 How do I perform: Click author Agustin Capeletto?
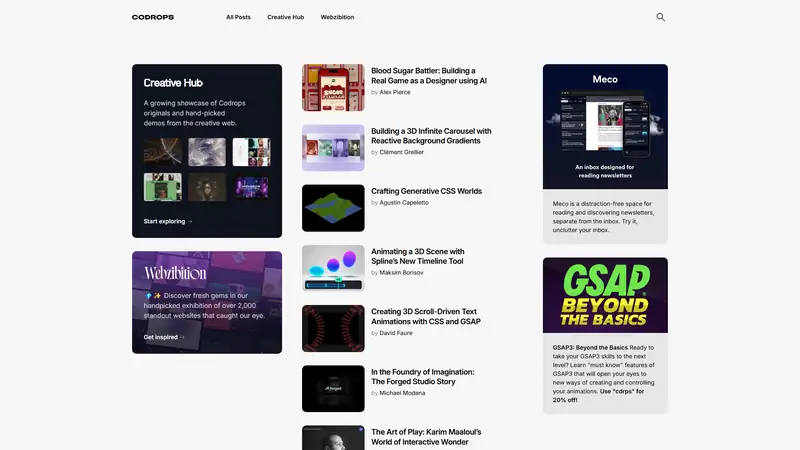pyautogui.click(x=404, y=203)
